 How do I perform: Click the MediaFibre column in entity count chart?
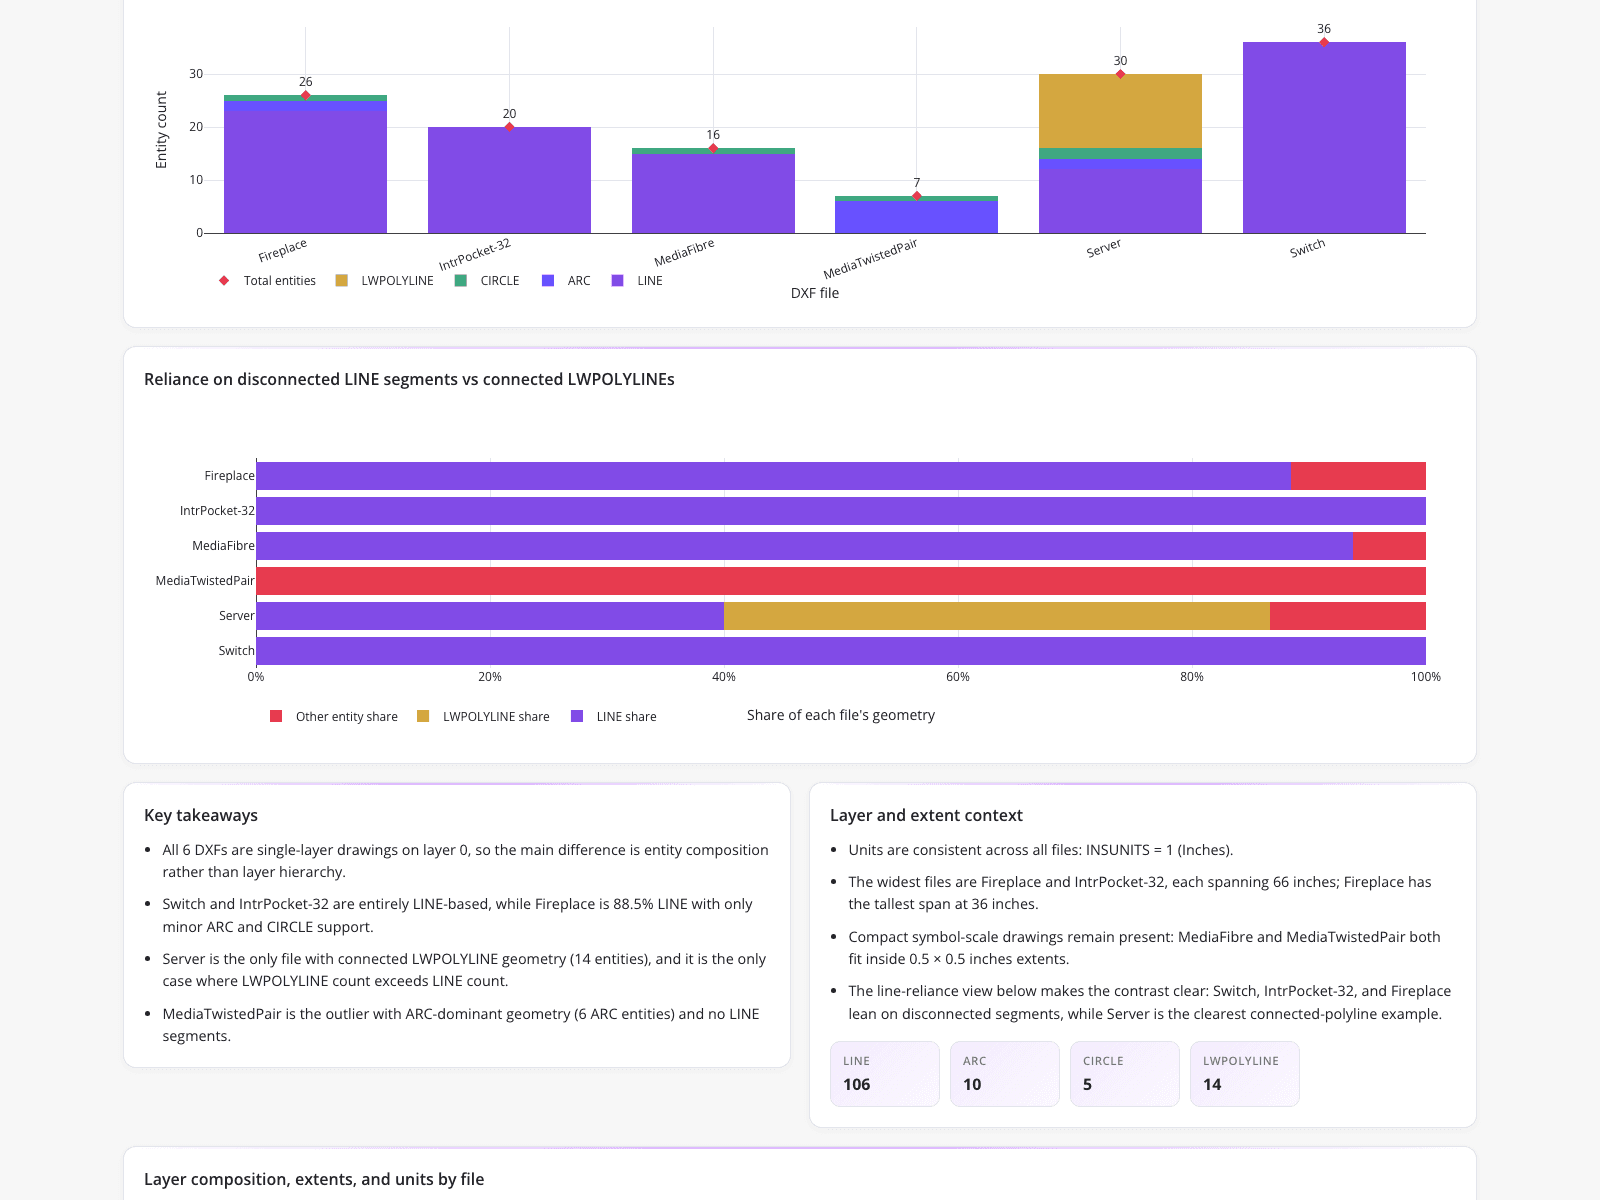pos(713,191)
